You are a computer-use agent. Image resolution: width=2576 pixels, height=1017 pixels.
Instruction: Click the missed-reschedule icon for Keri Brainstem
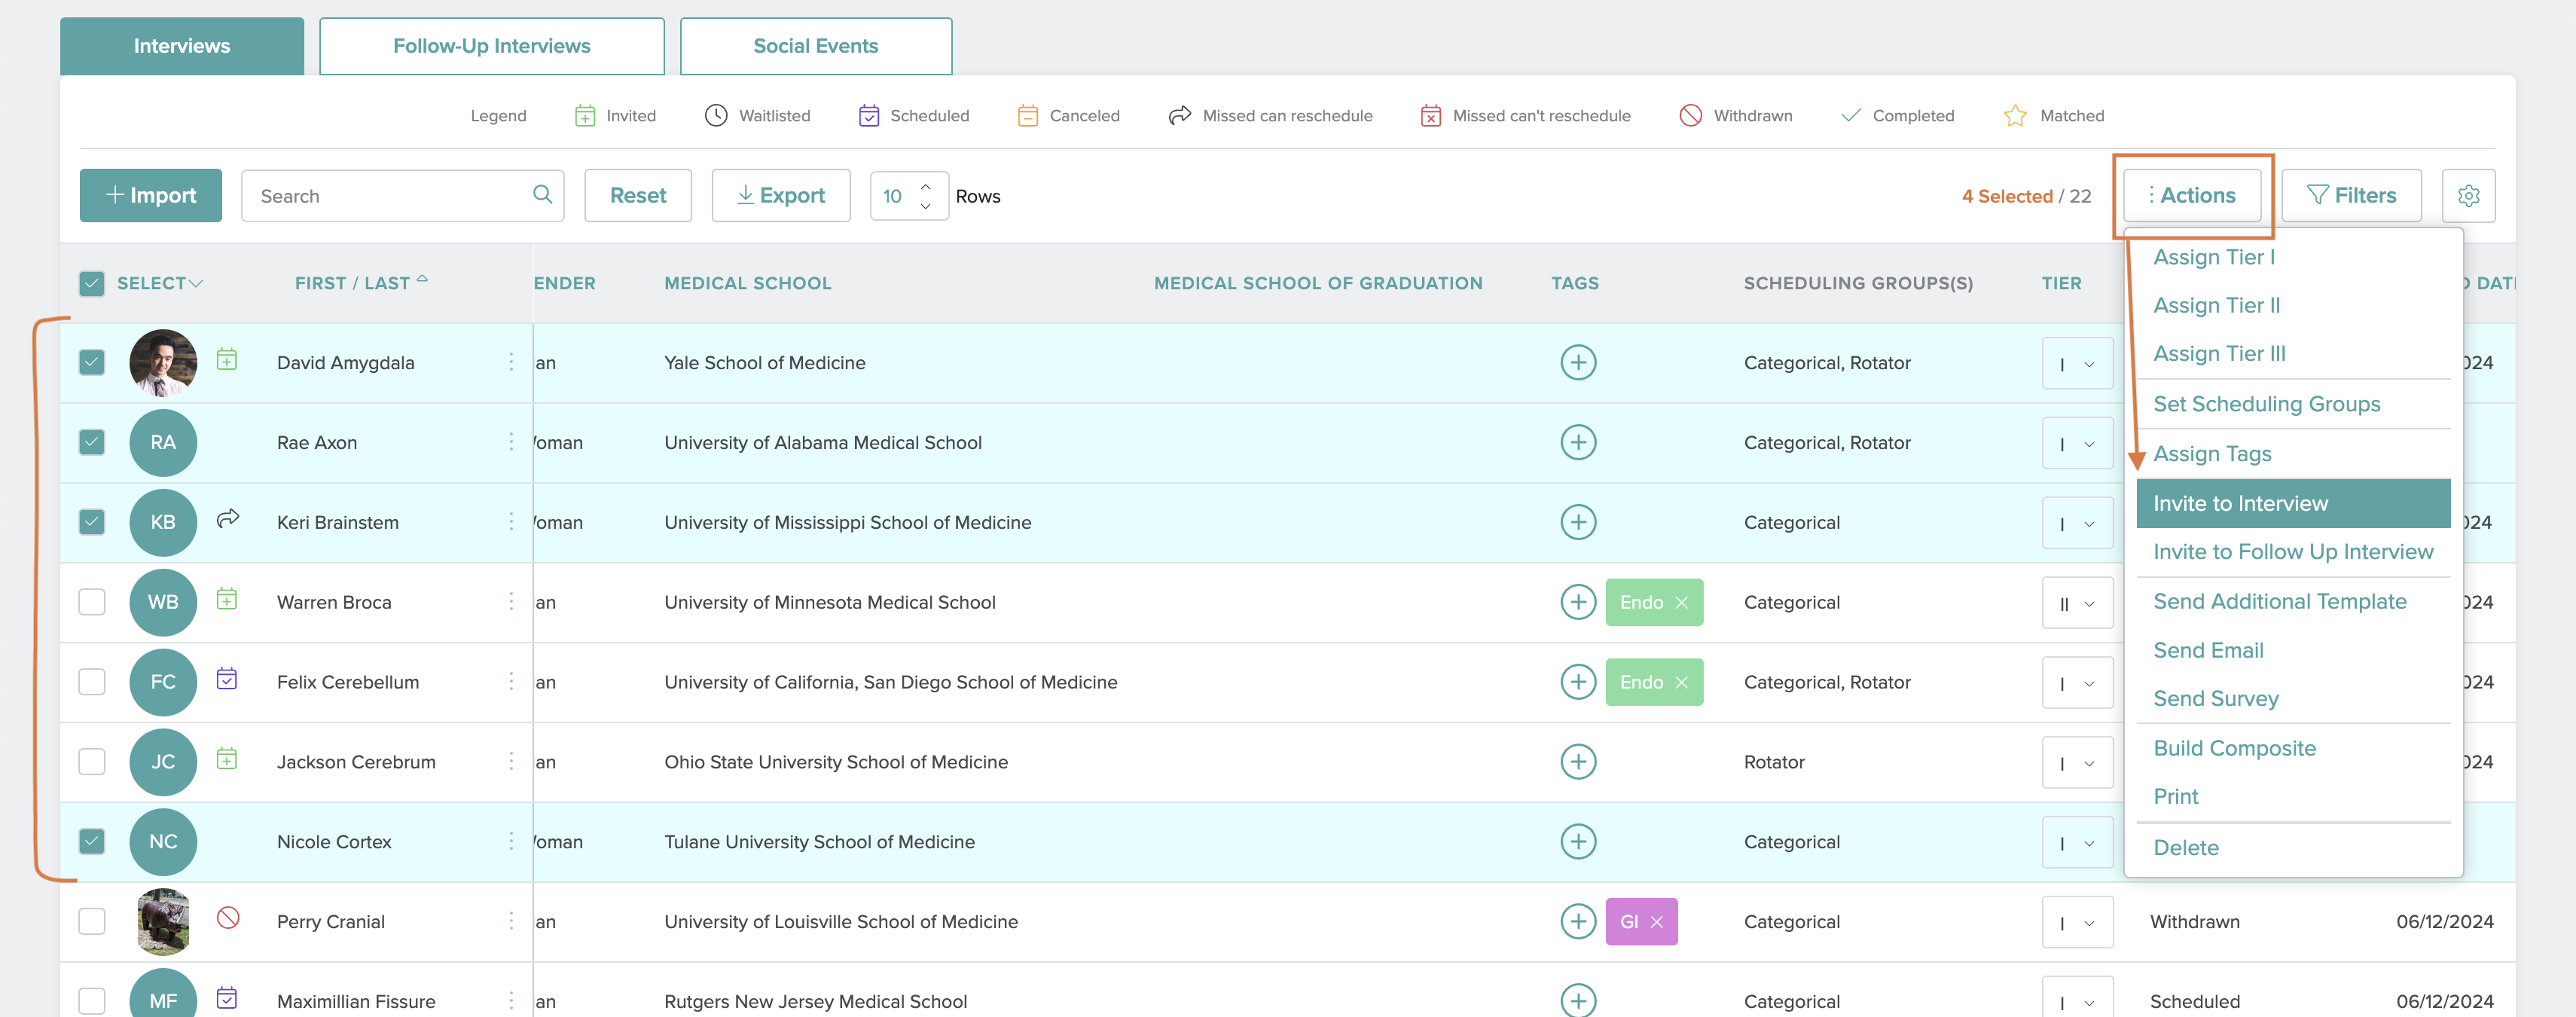click(x=228, y=518)
